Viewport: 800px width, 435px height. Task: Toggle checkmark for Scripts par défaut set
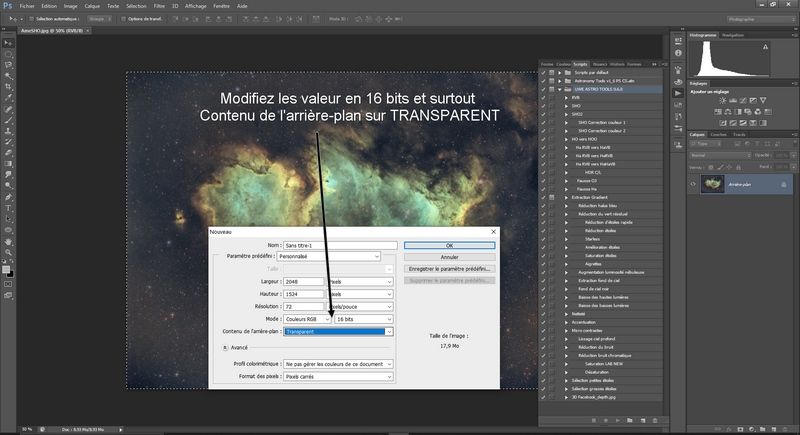(x=543, y=72)
